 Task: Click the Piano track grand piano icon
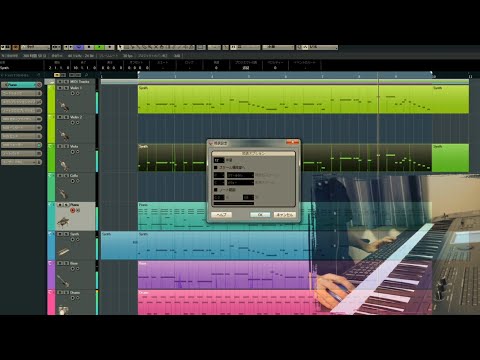point(63,222)
